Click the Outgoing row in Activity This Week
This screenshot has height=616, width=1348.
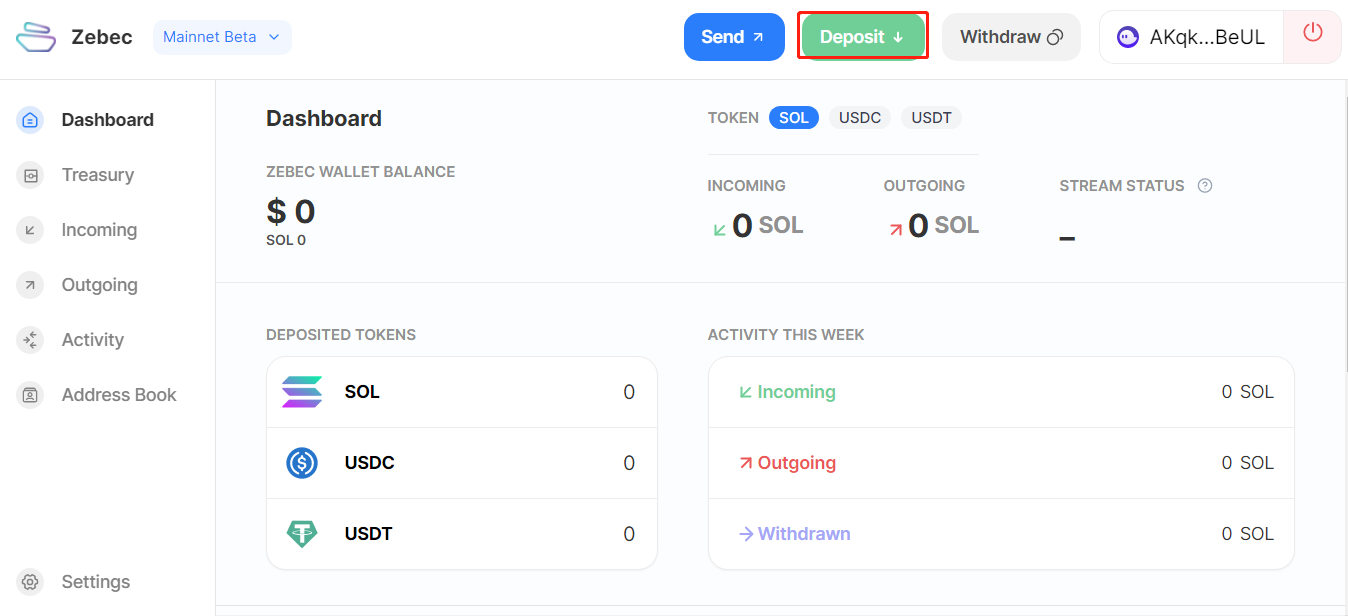1001,463
